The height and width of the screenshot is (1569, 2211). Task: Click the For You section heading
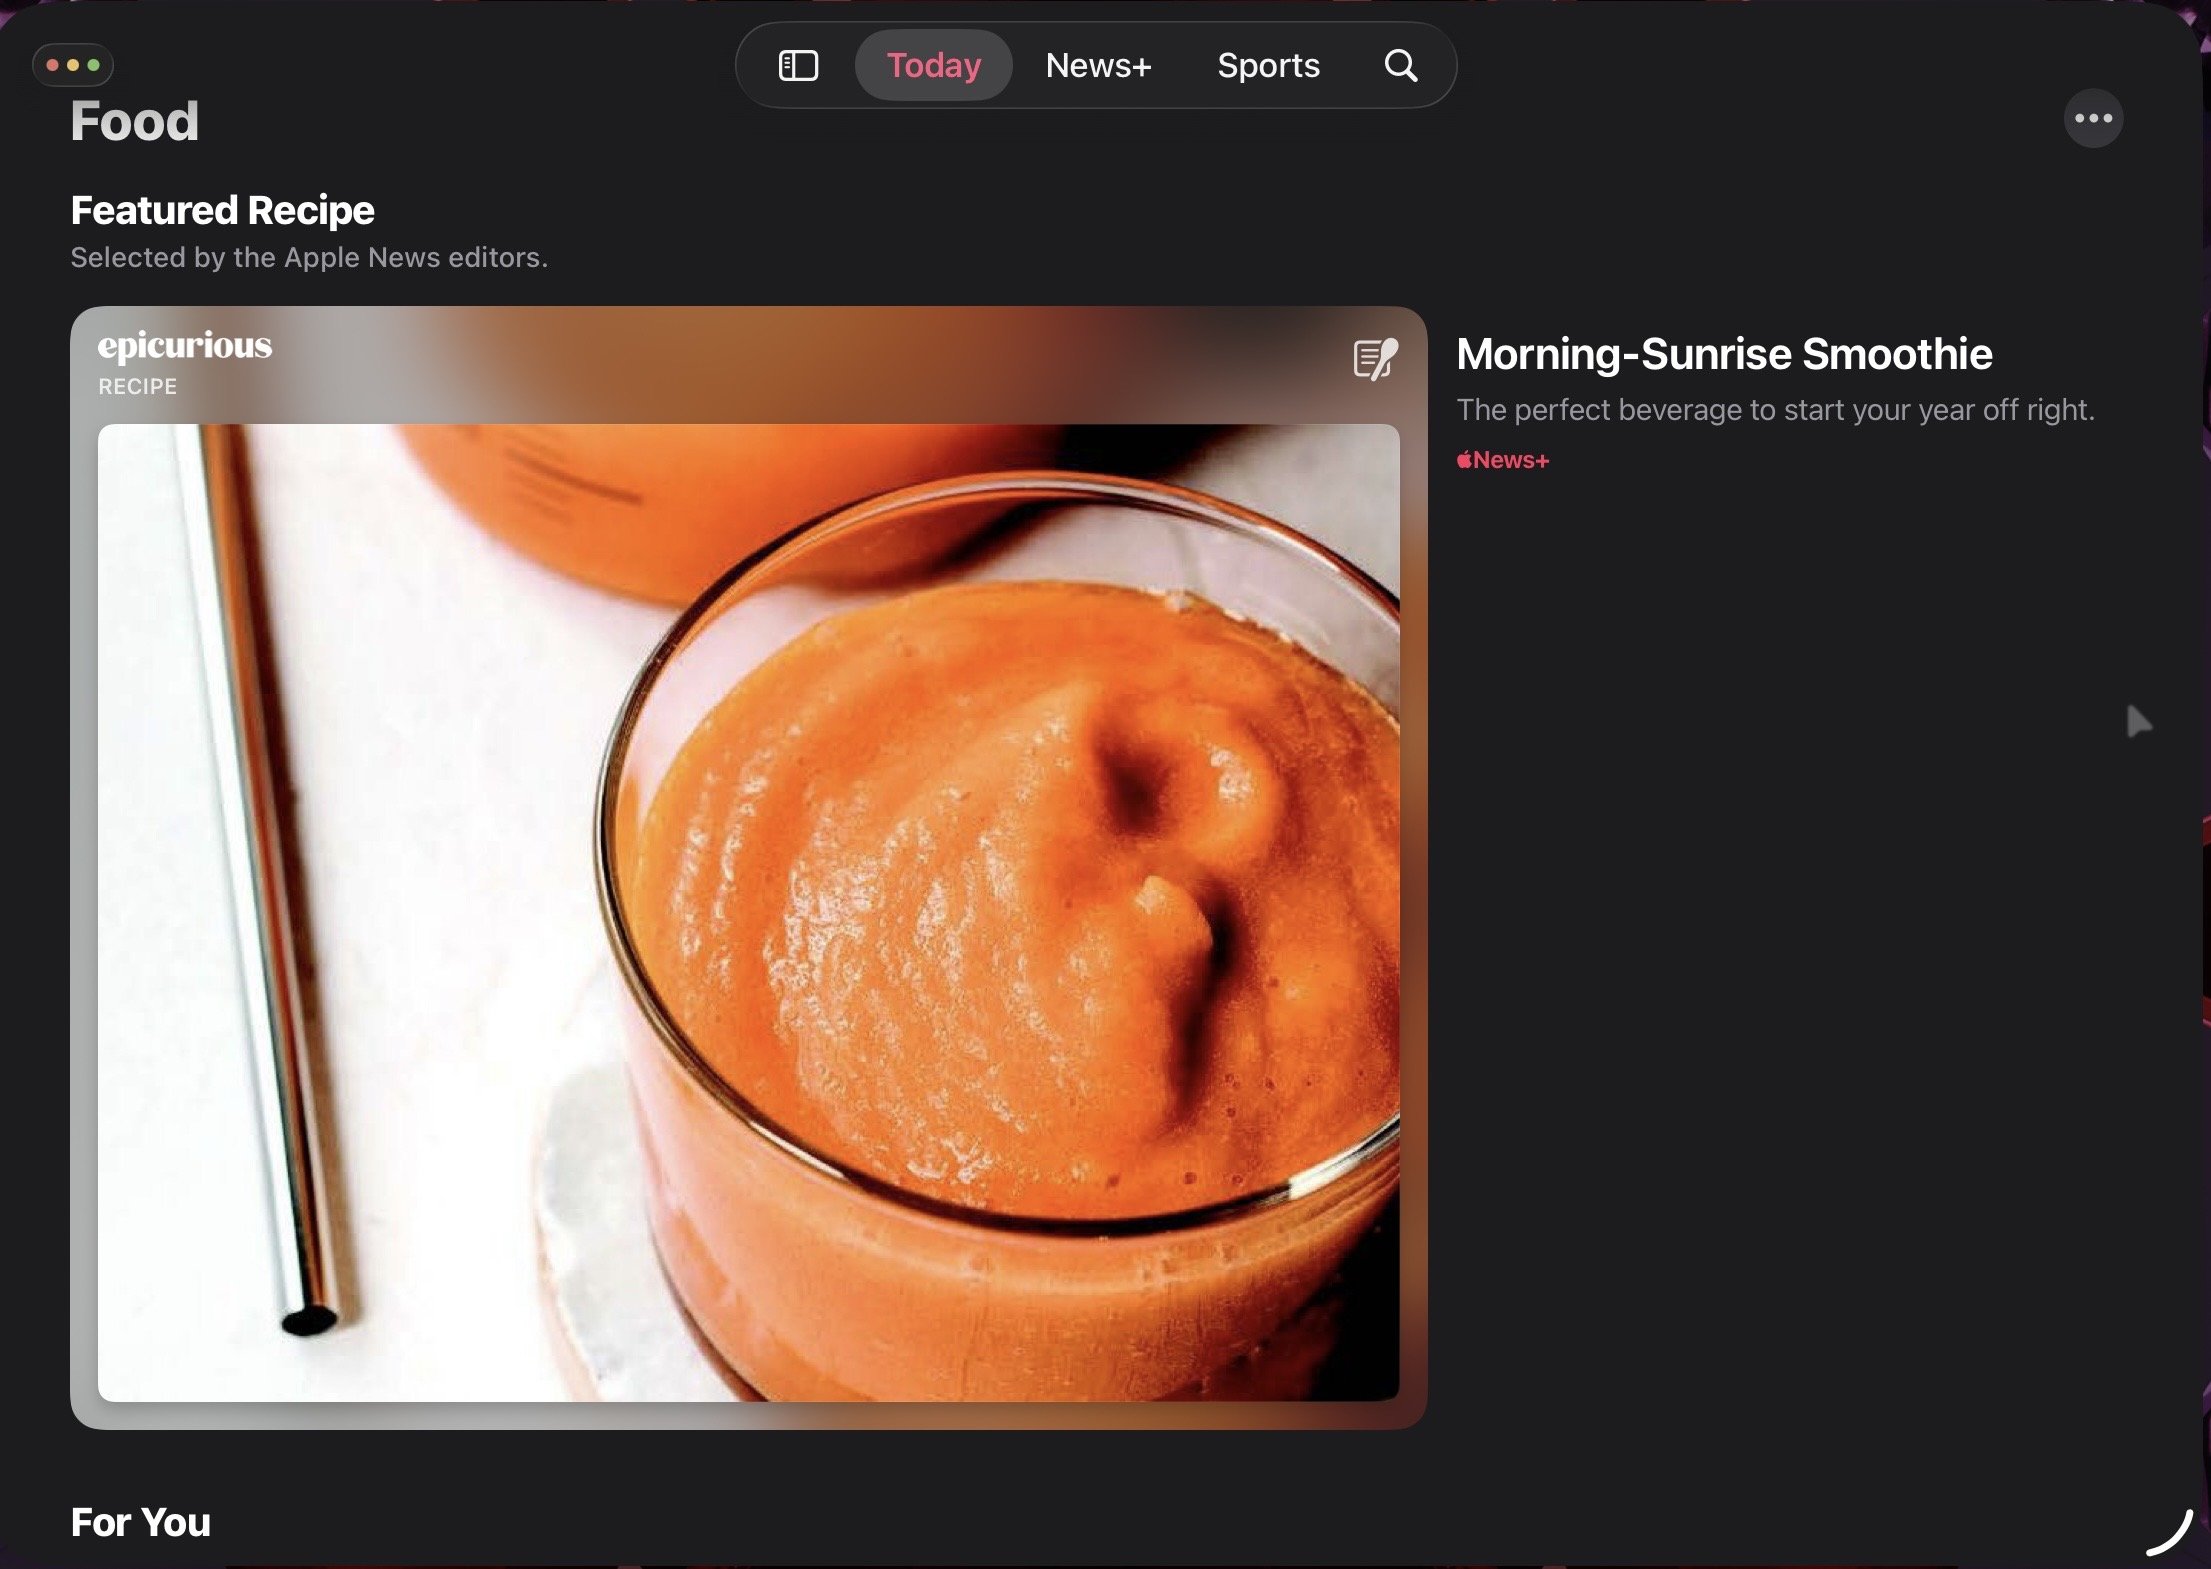coord(140,1522)
